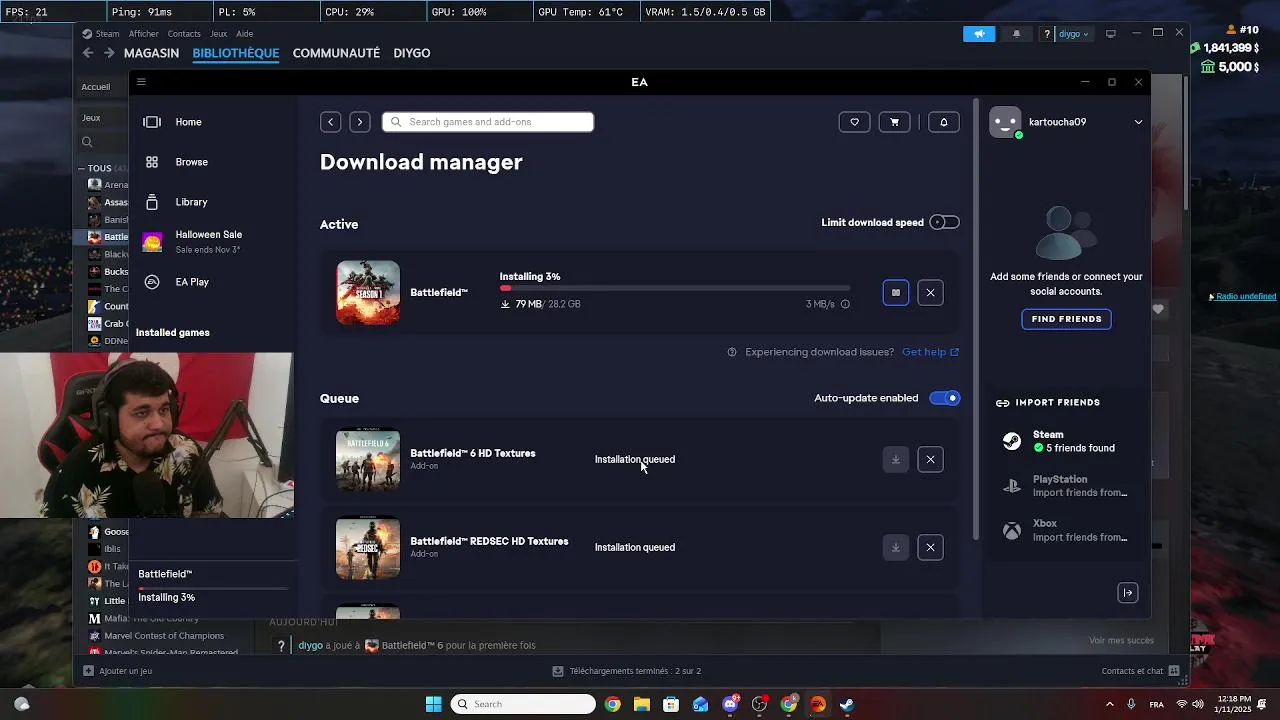Open Steam notifications bell
Viewport: 1280px width, 720px height.
pyautogui.click(x=1017, y=34)
